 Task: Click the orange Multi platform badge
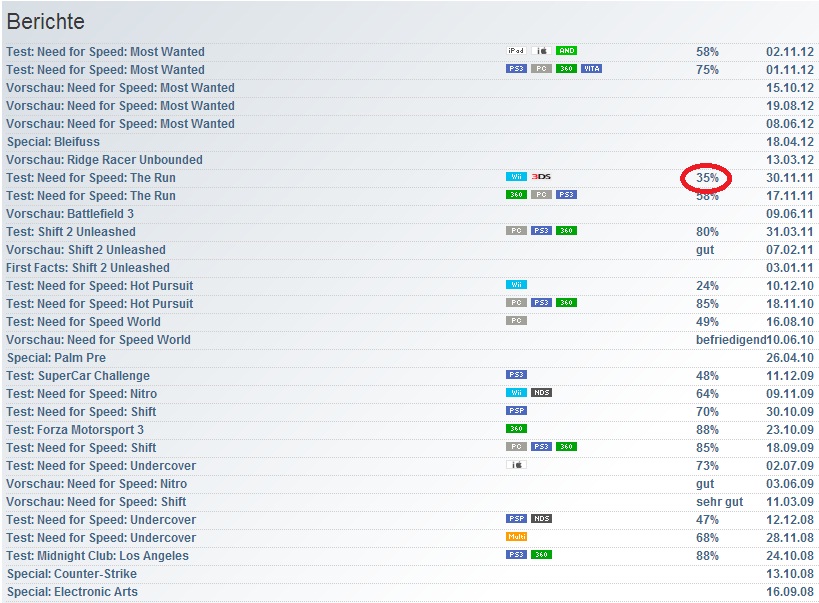pos(516,537)
